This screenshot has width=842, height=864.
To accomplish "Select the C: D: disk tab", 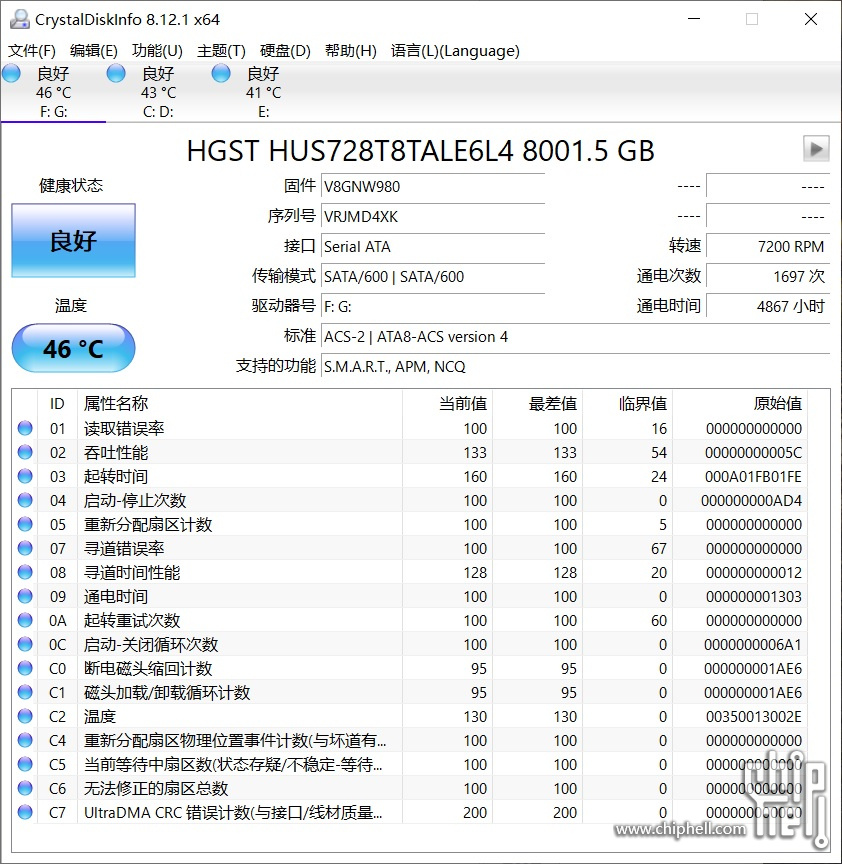I will coord(158,92).
